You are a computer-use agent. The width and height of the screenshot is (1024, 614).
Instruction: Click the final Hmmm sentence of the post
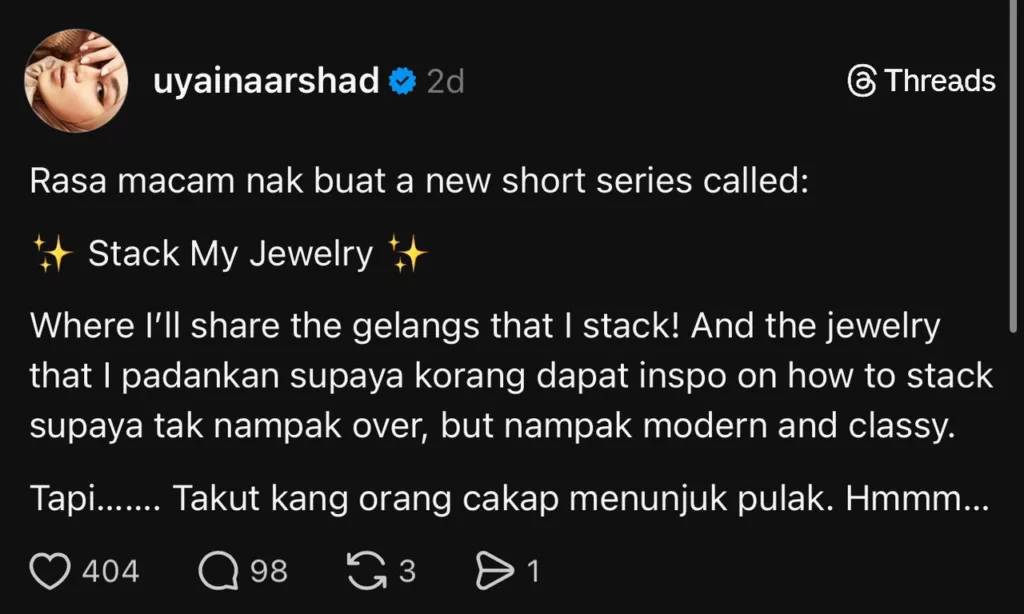(500, 497)
